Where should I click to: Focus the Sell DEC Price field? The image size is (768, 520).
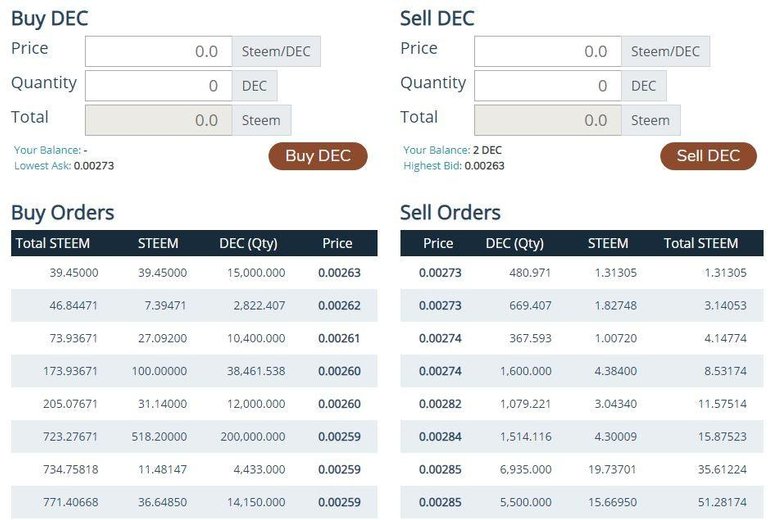(547, 52)
